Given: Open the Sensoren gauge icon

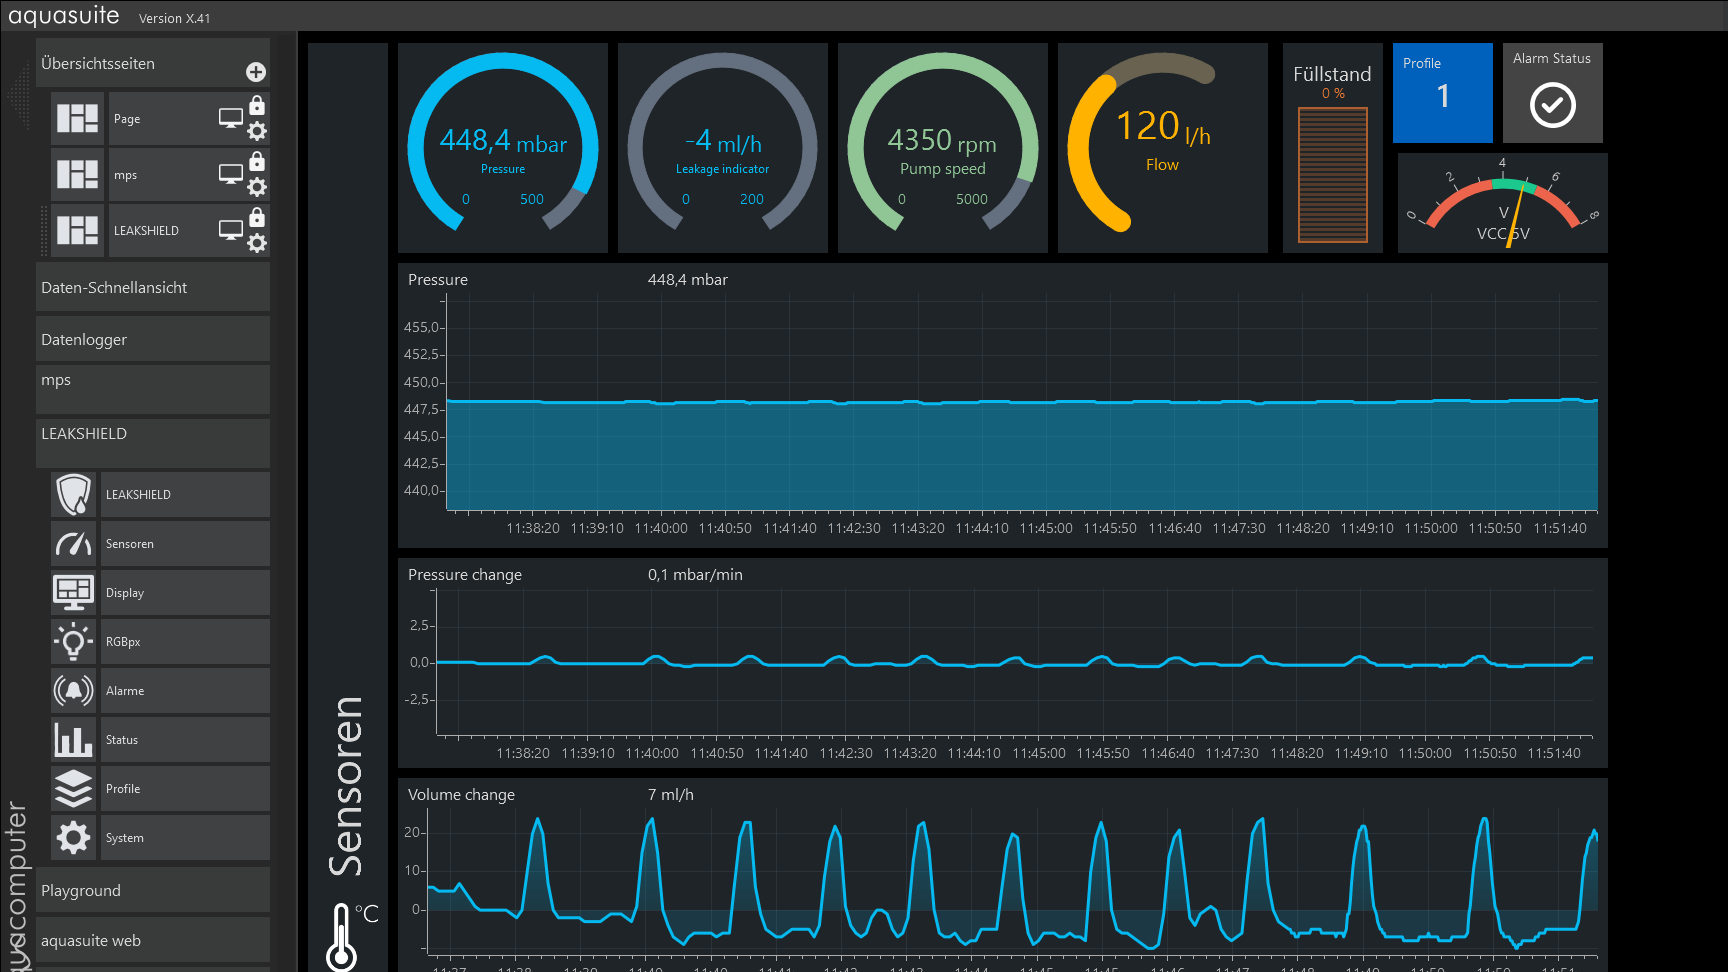Looking at the screenshot, I should pos(74,544).
